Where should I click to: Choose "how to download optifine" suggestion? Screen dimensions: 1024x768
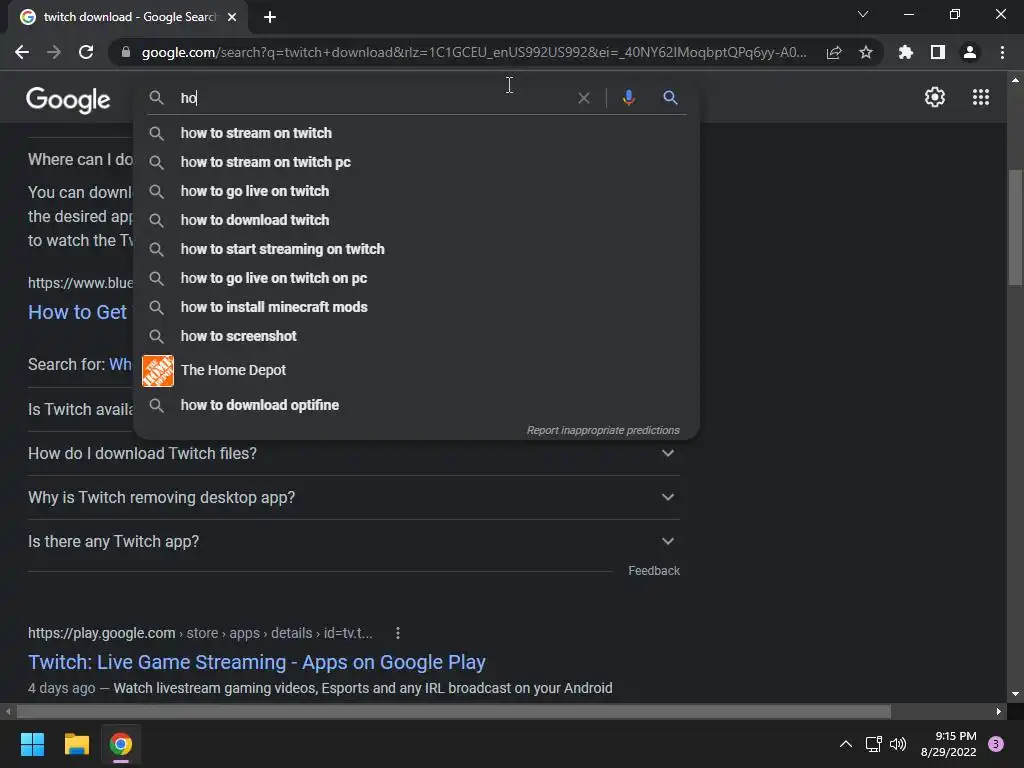pyautogui.click(x=417, y=405)
